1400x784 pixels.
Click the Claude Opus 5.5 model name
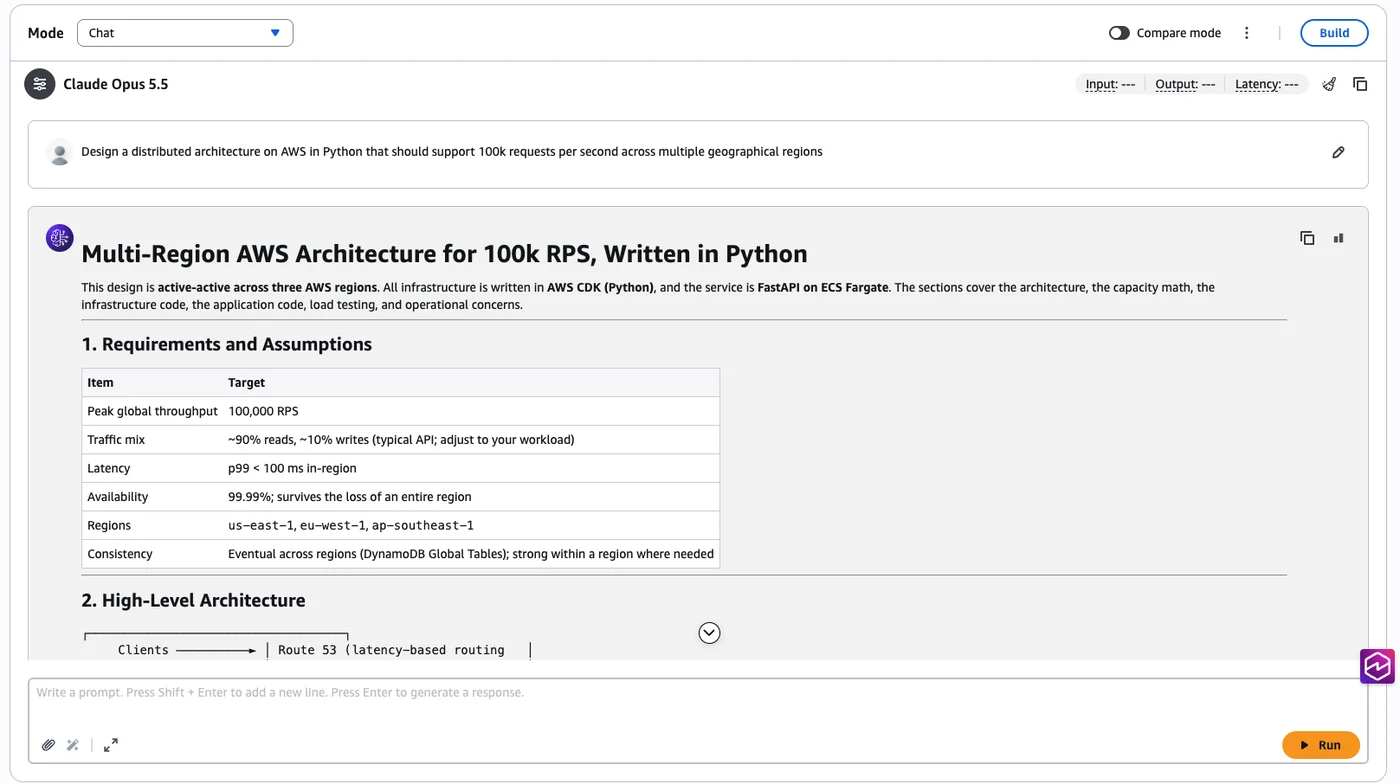(x=116, y=84)
